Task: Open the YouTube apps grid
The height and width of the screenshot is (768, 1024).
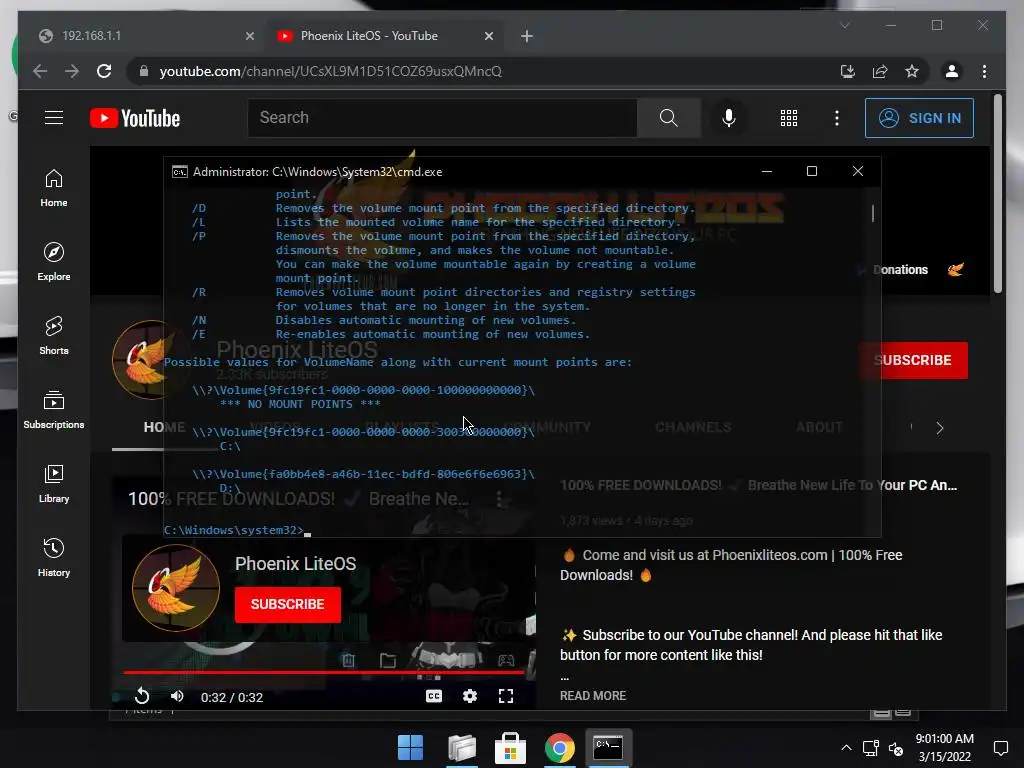Action: pos(788,118)
